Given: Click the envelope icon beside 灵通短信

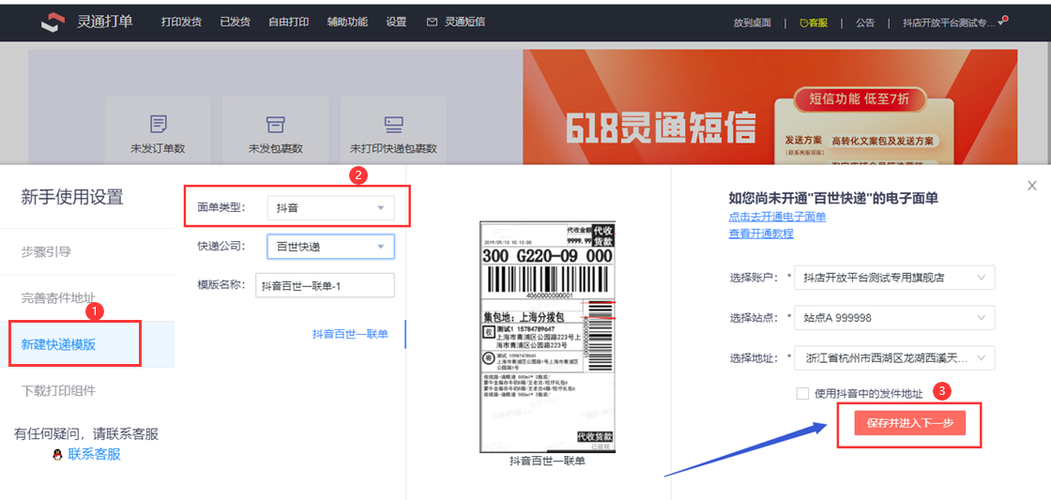Looking at the screenshot, I should [432, 22].
